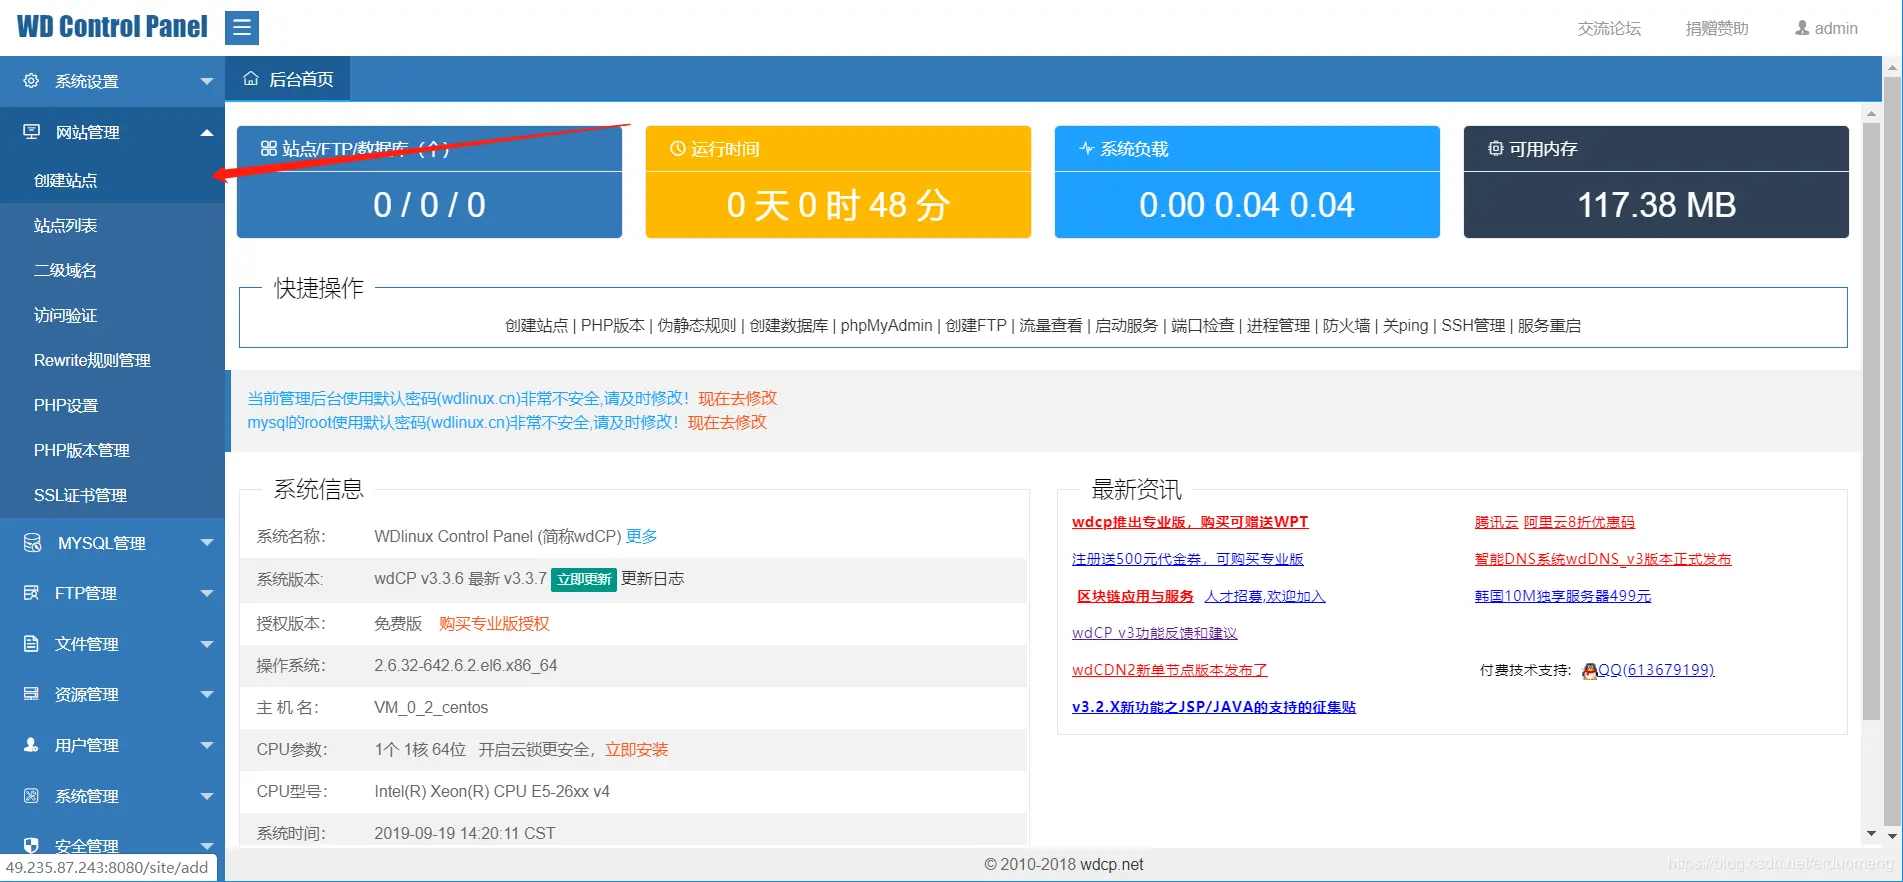
Task: Click the gear icon beside 系统设置
Action: pyautogui.click(x=31, y=81)
